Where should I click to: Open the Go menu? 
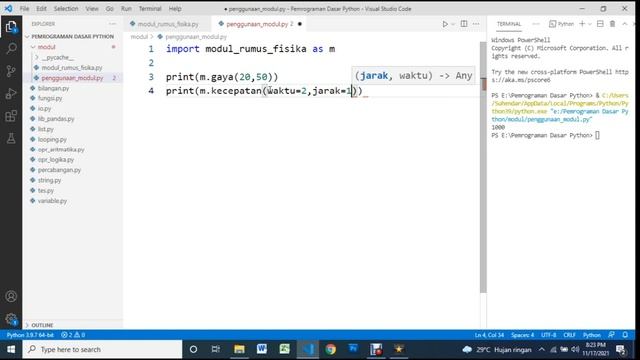pos(109,9)
